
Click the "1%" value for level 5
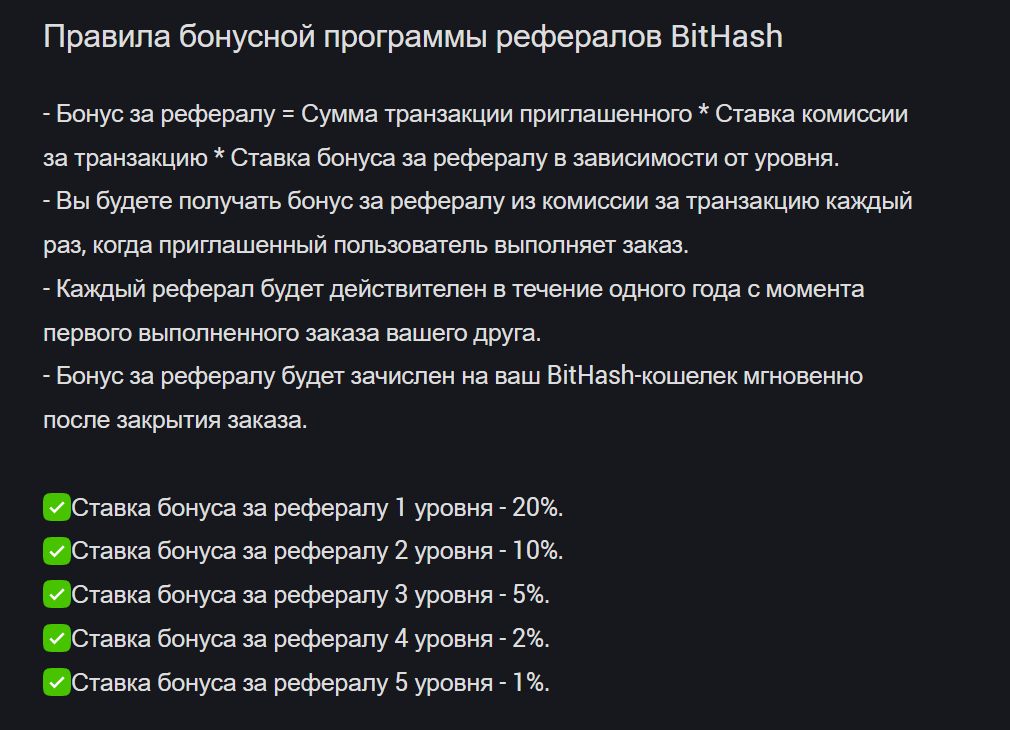[x=531, y=683]
